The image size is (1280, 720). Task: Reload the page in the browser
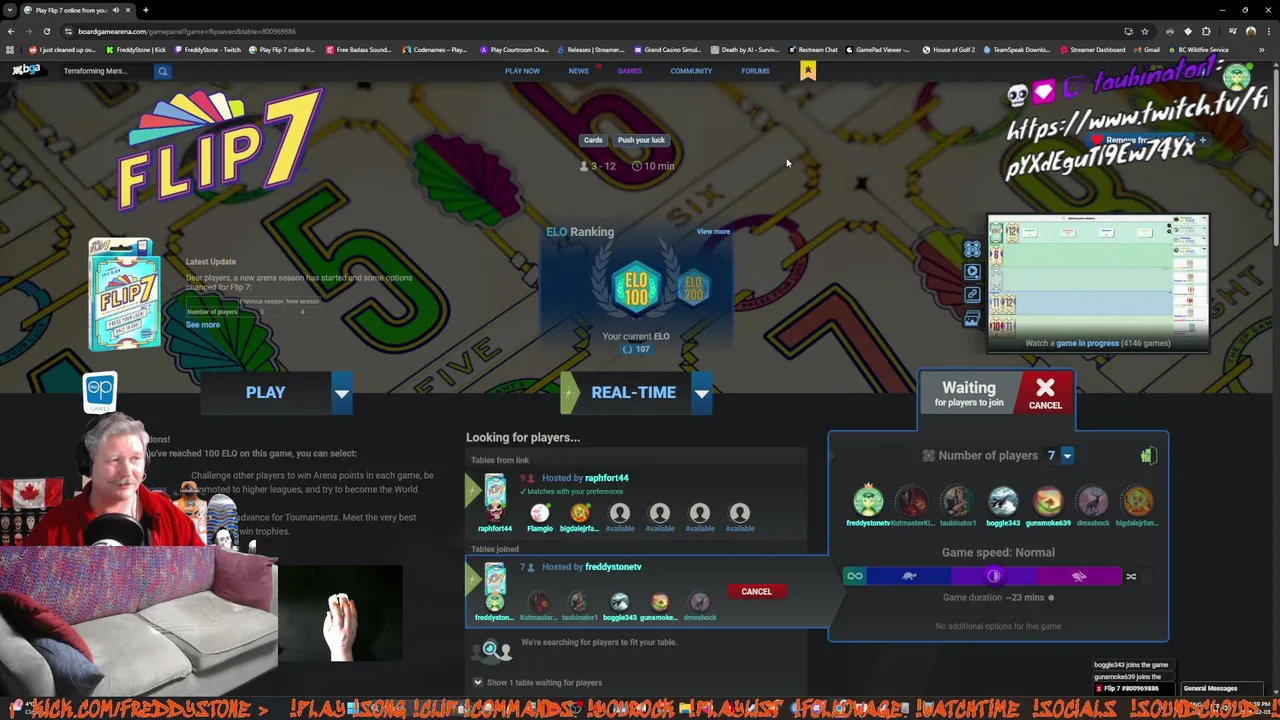pos(46,31)
